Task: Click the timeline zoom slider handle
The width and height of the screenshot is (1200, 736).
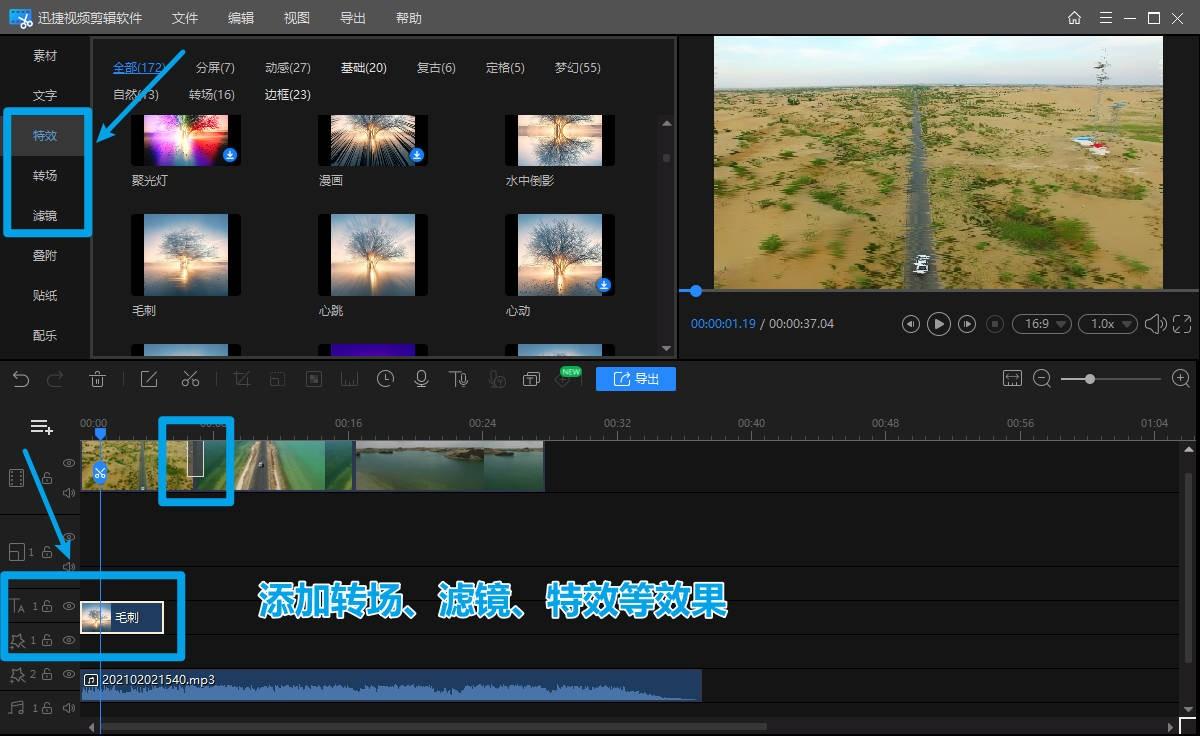Action: 1090,379
